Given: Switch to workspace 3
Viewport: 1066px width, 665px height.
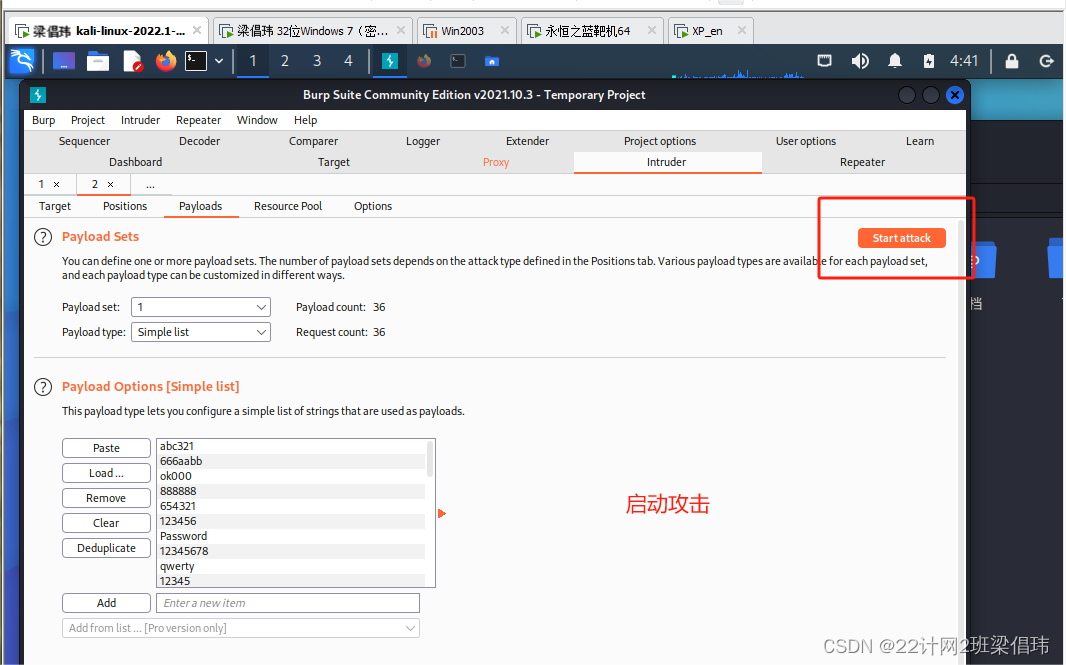Looking at the screenshot, I should [x=317, y=61].
